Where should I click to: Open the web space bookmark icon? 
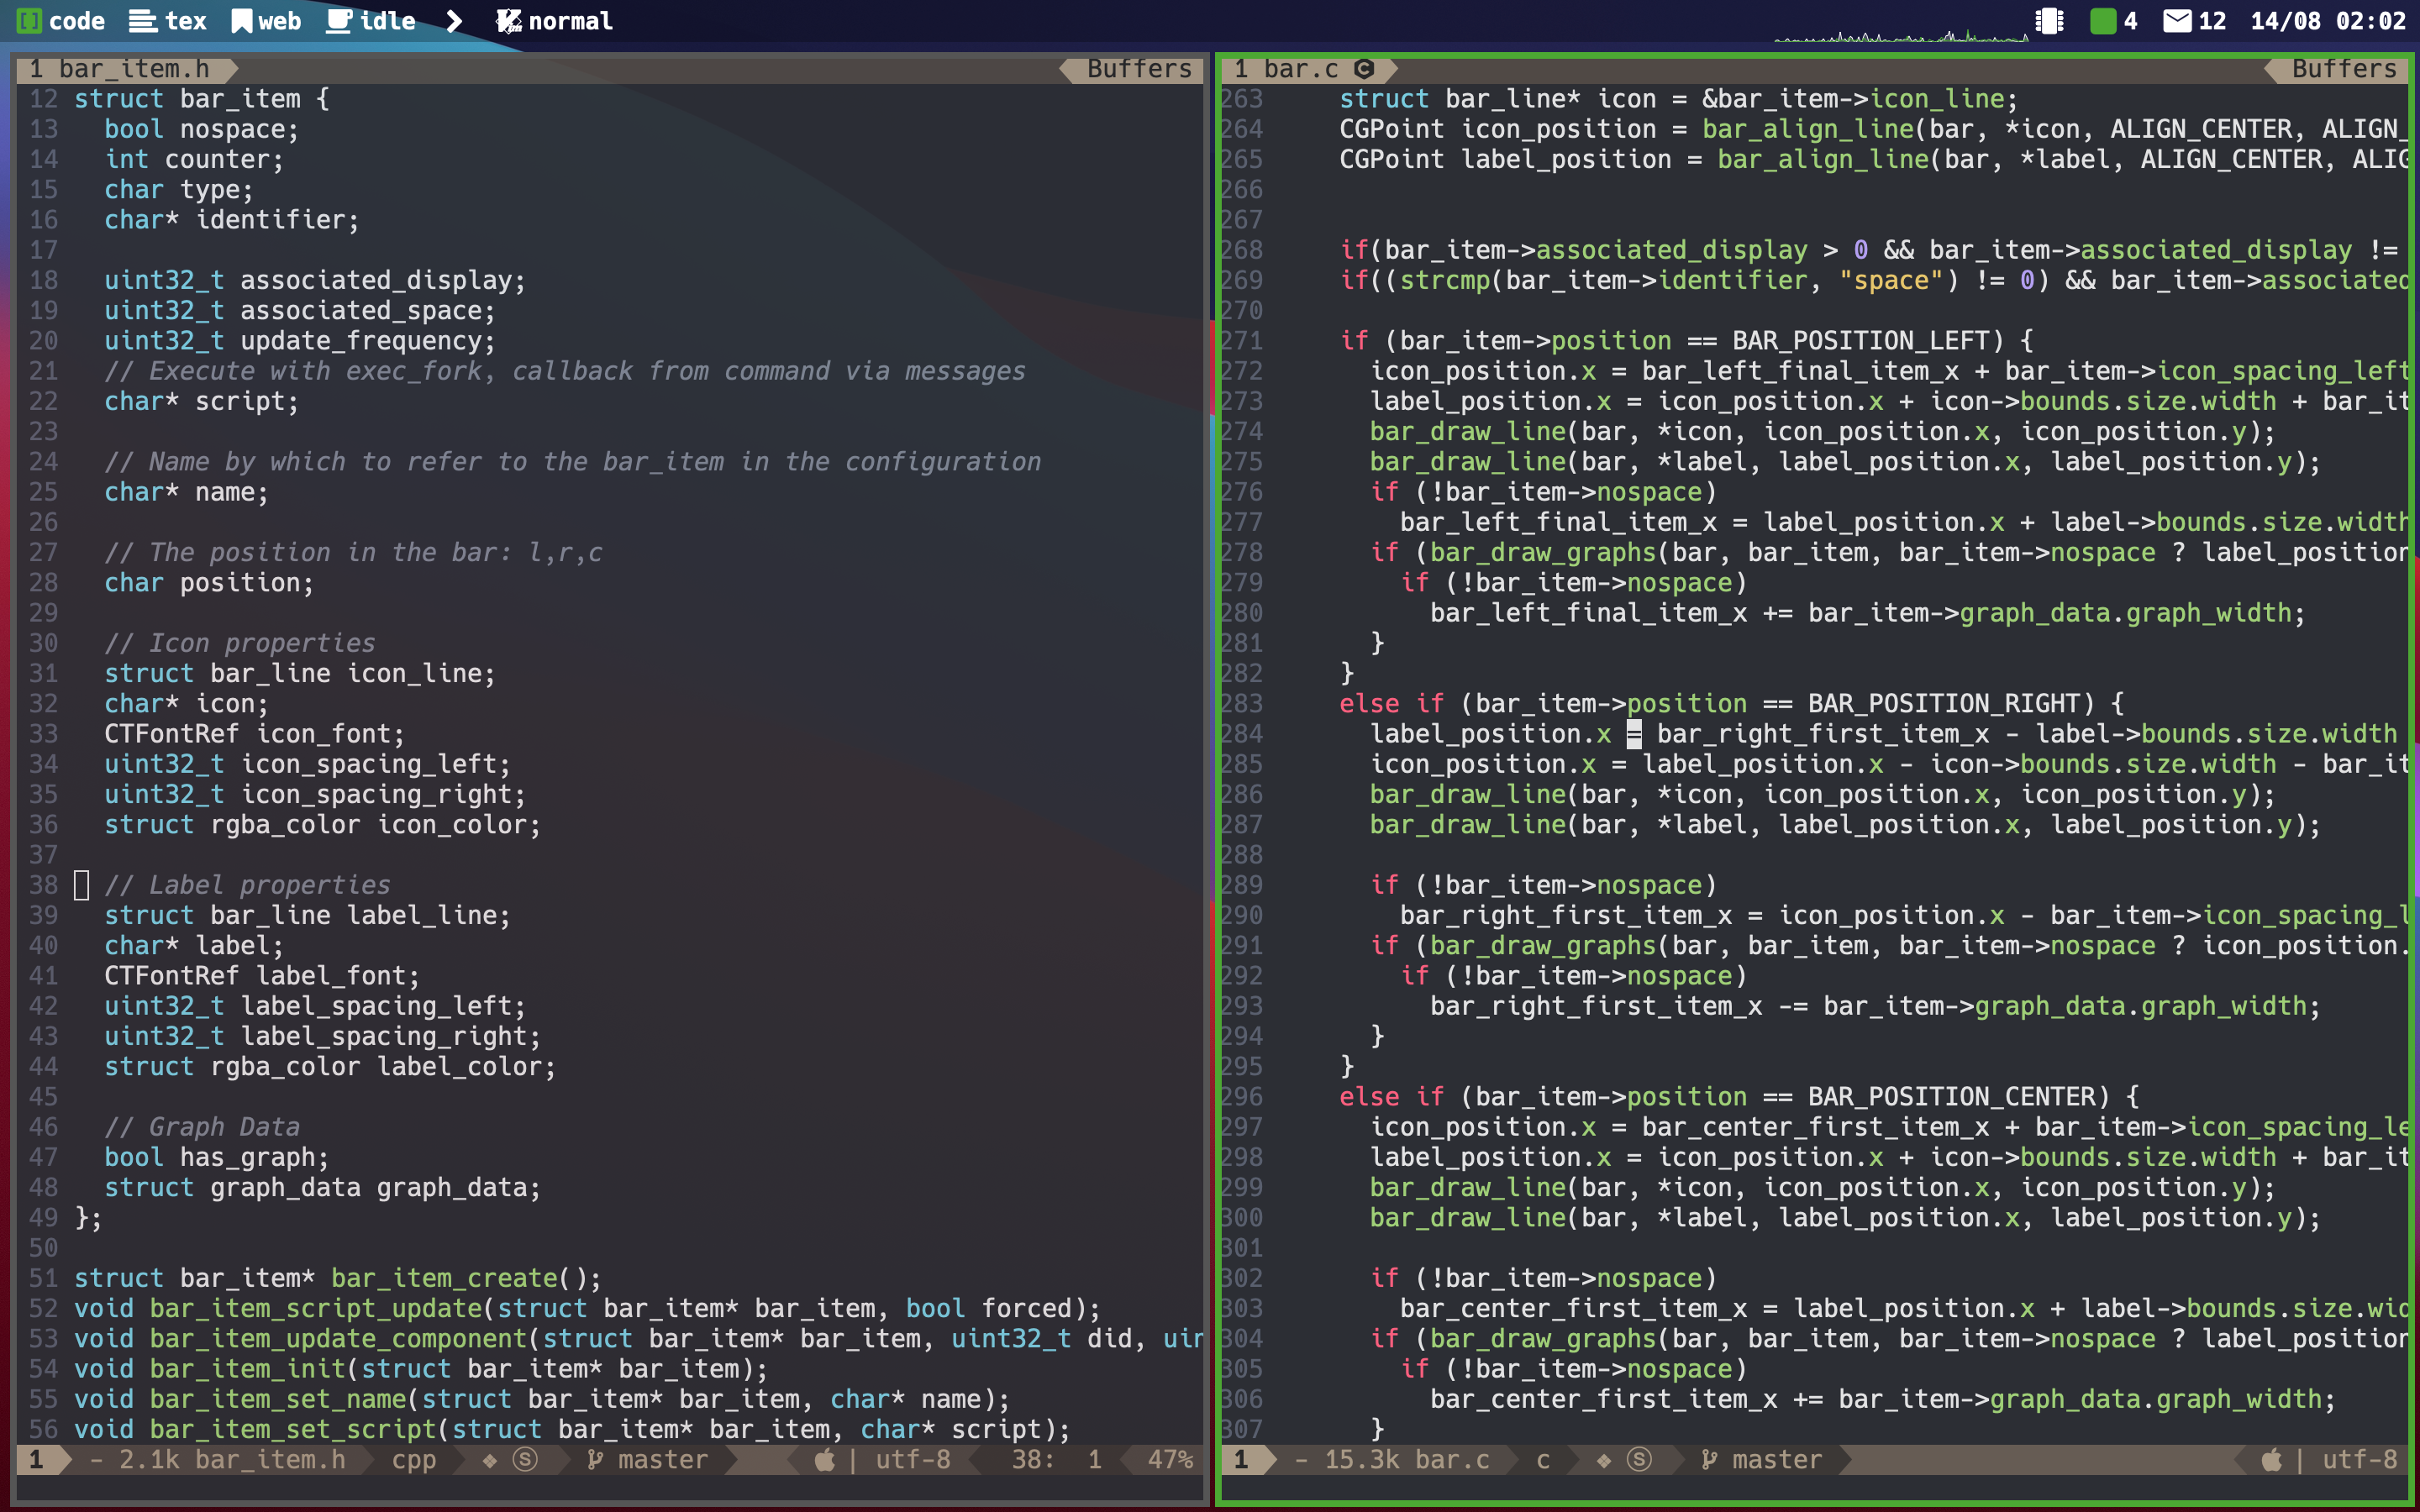point(241,21)
